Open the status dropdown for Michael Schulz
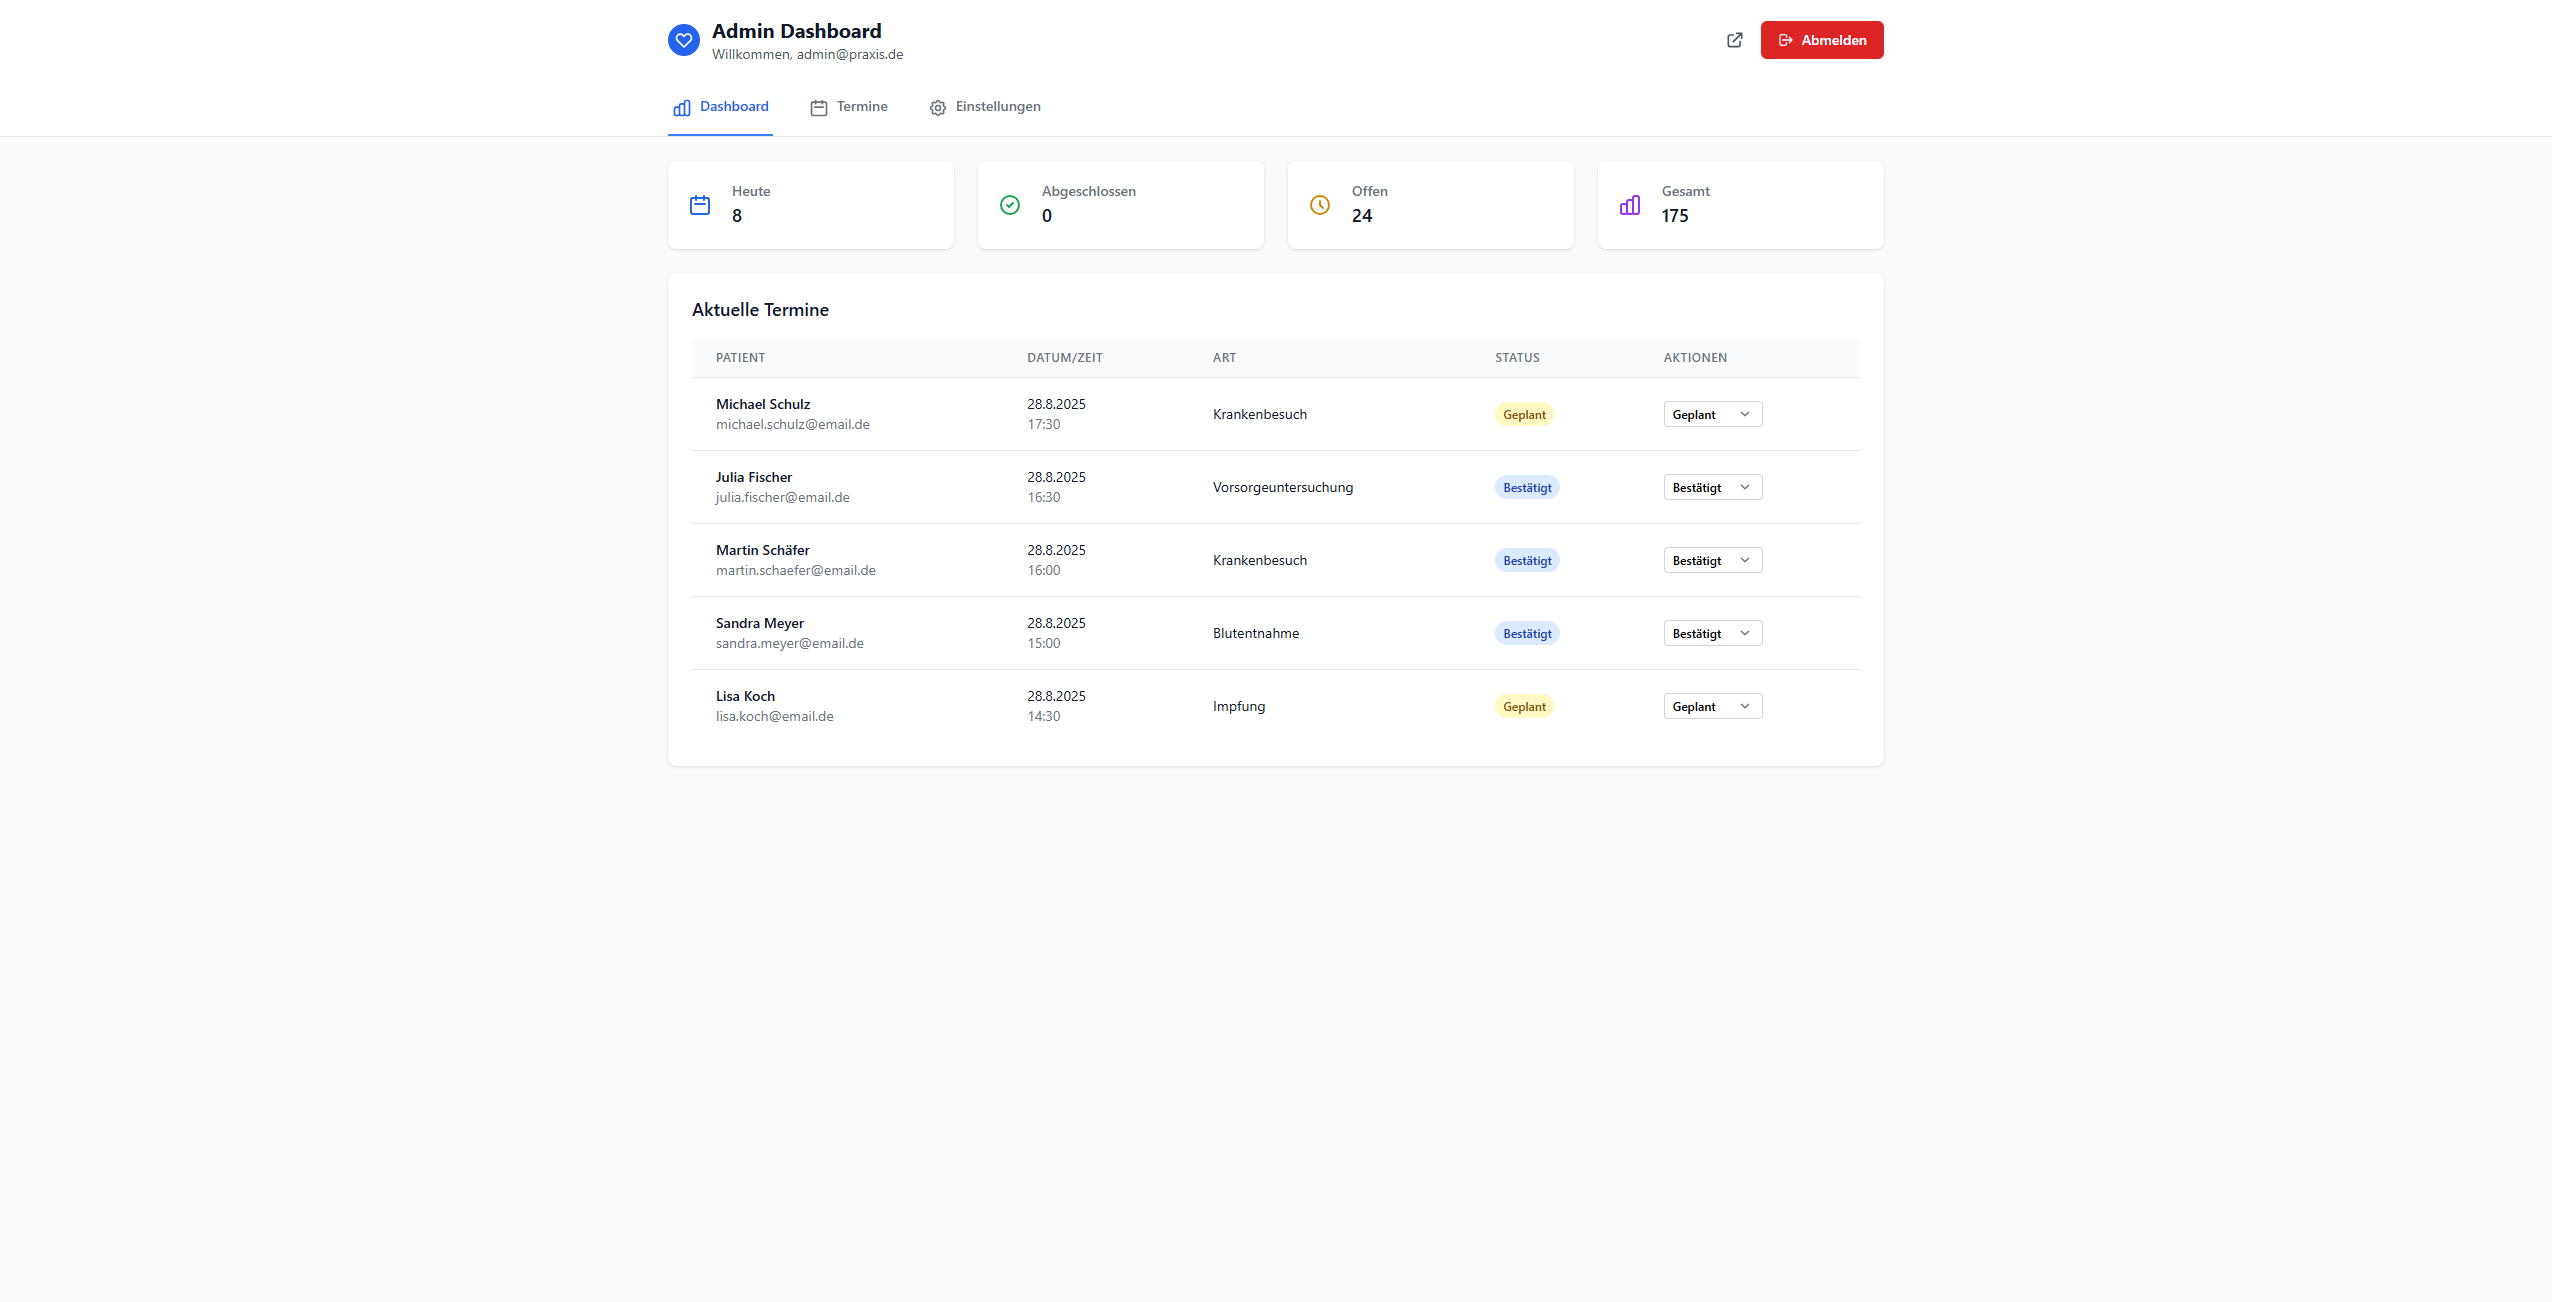 (x=1711, y=413)
